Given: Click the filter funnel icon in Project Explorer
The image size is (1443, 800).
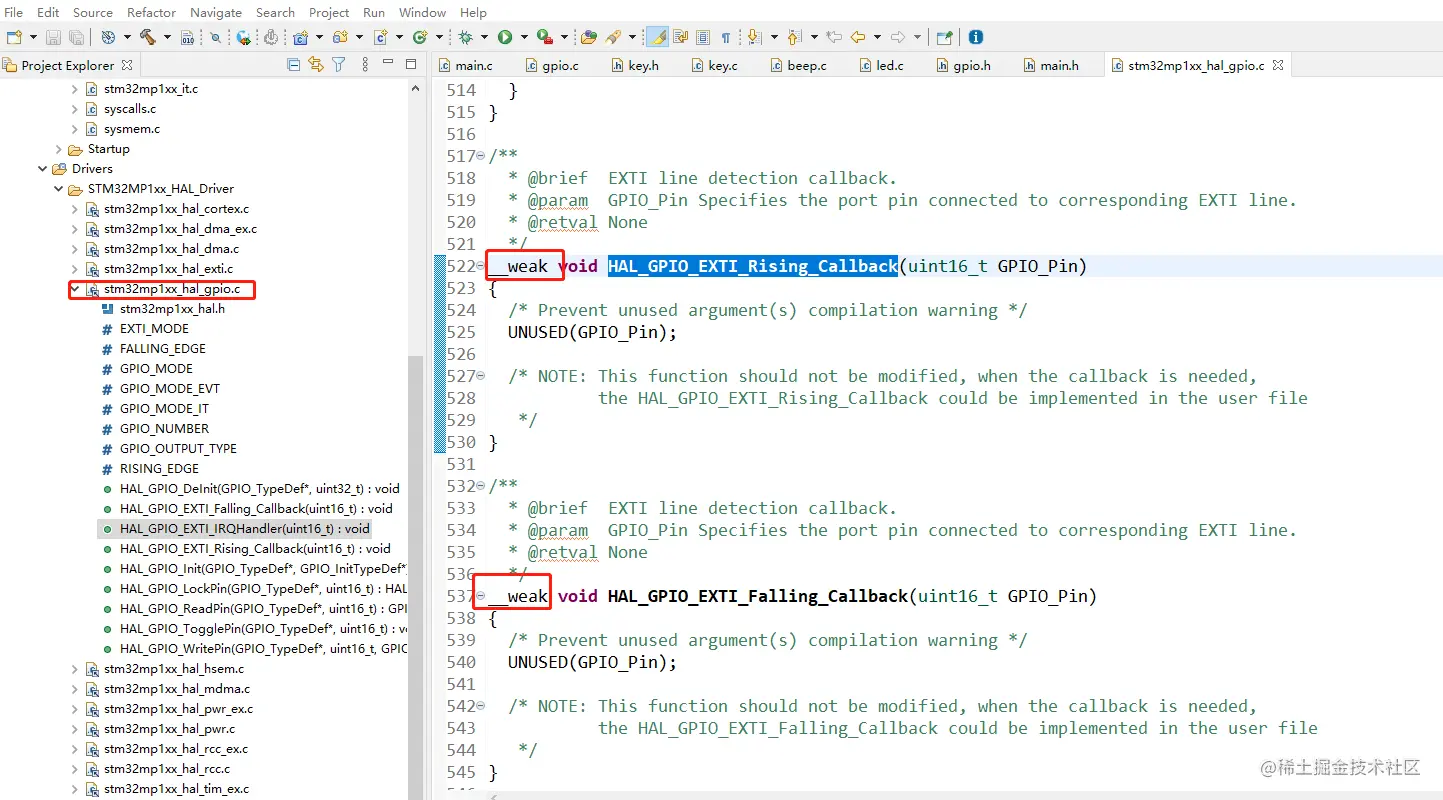Looking at the screenshot, I should 339,65.
